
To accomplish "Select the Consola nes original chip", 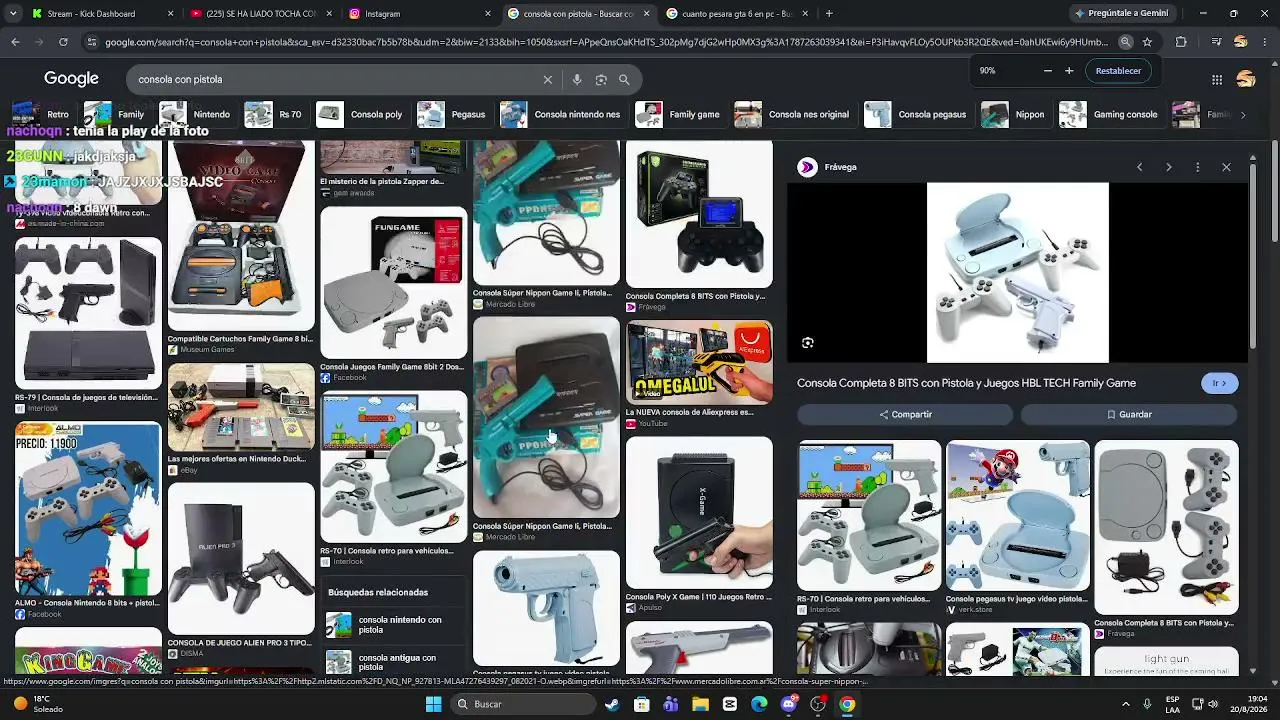I will pos(793,115).
